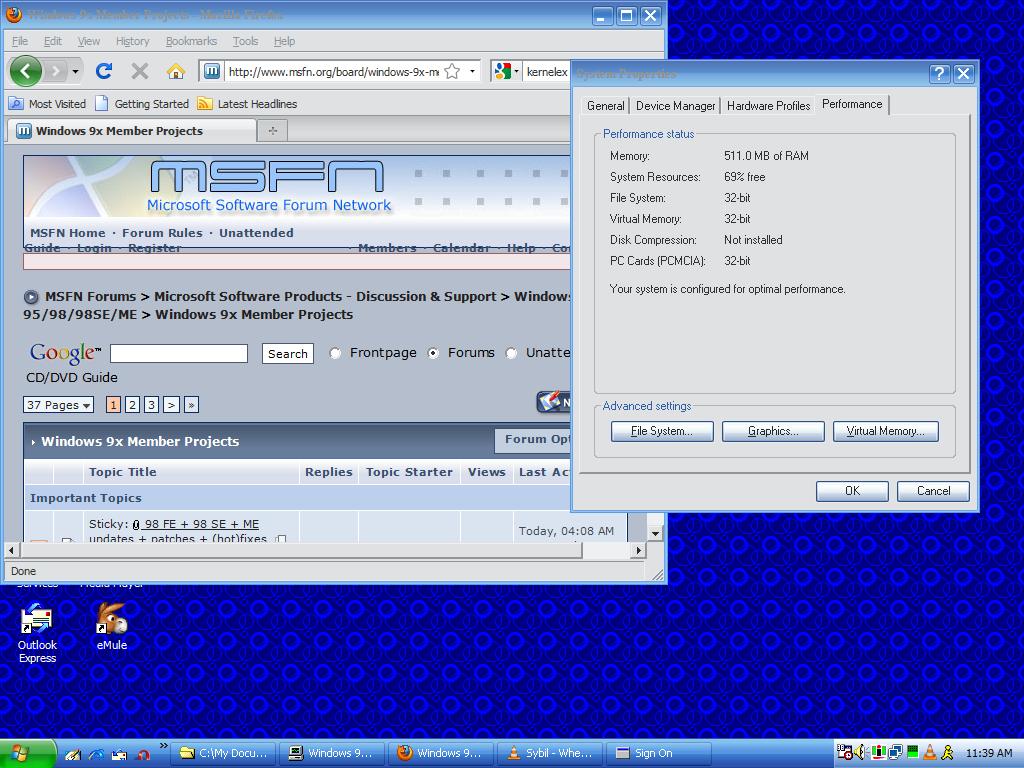This screenshot has height=768, width=1024.
Task: Open the Getting Started bookmark
Action: (142, 104)
